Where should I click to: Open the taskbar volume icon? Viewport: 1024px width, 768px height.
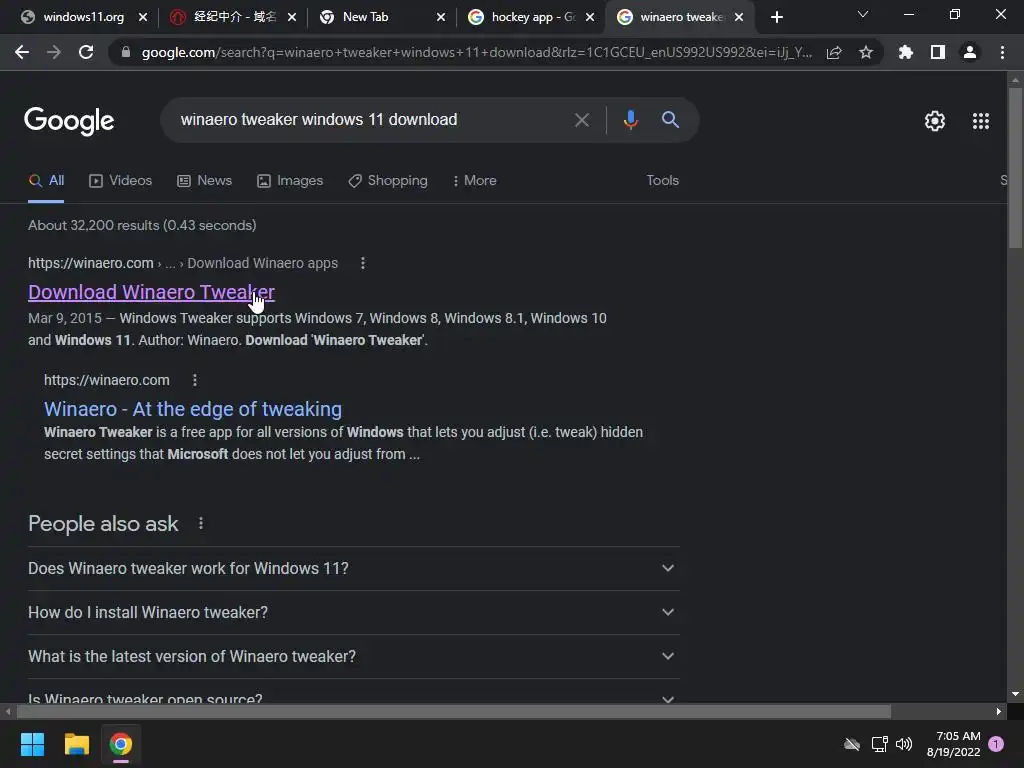[904, 744]
